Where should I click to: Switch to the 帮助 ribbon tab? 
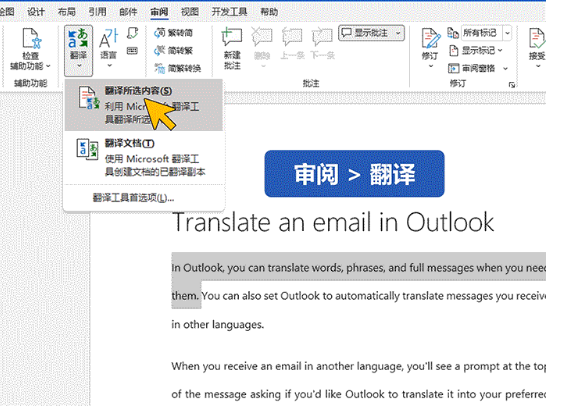click(269, 12)
